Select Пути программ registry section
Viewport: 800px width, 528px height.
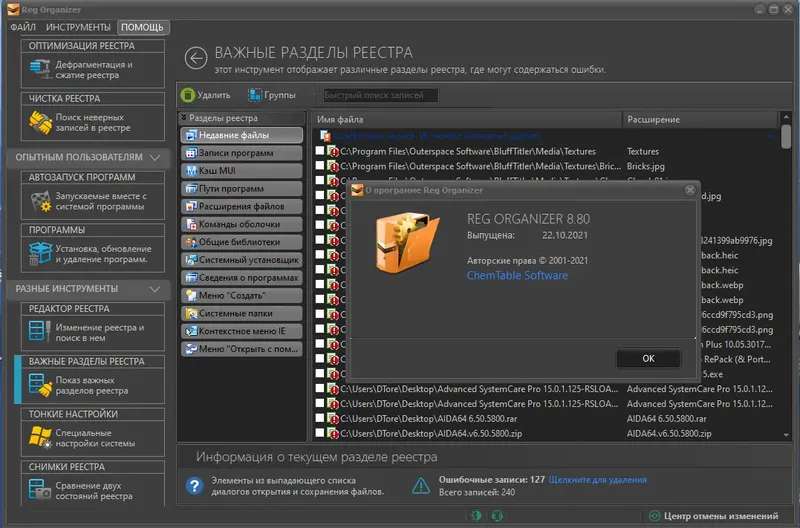click(241, 189)
